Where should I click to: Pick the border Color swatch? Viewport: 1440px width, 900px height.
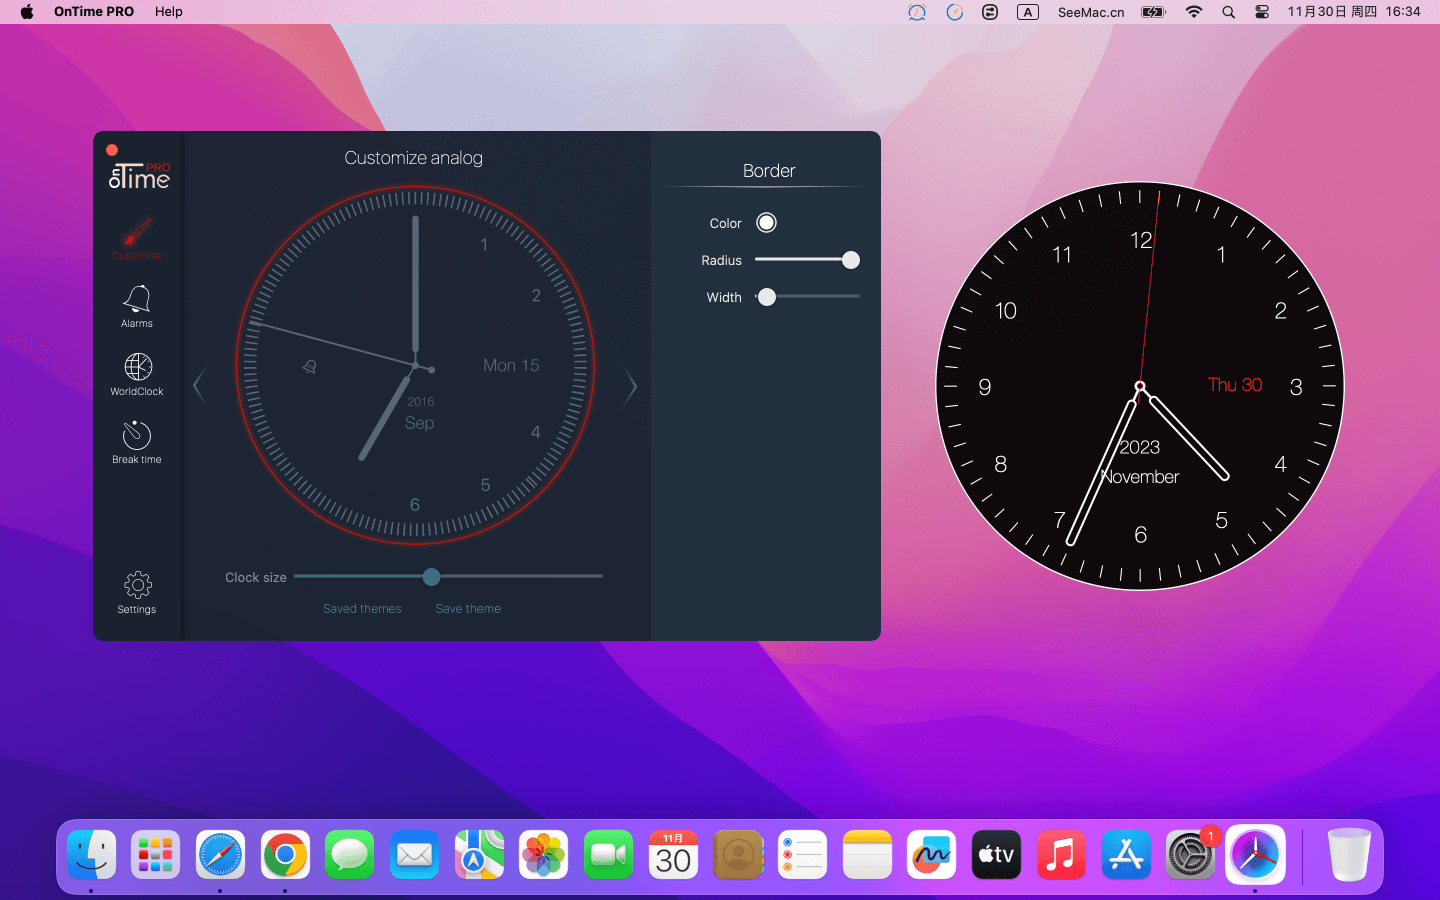766,223
